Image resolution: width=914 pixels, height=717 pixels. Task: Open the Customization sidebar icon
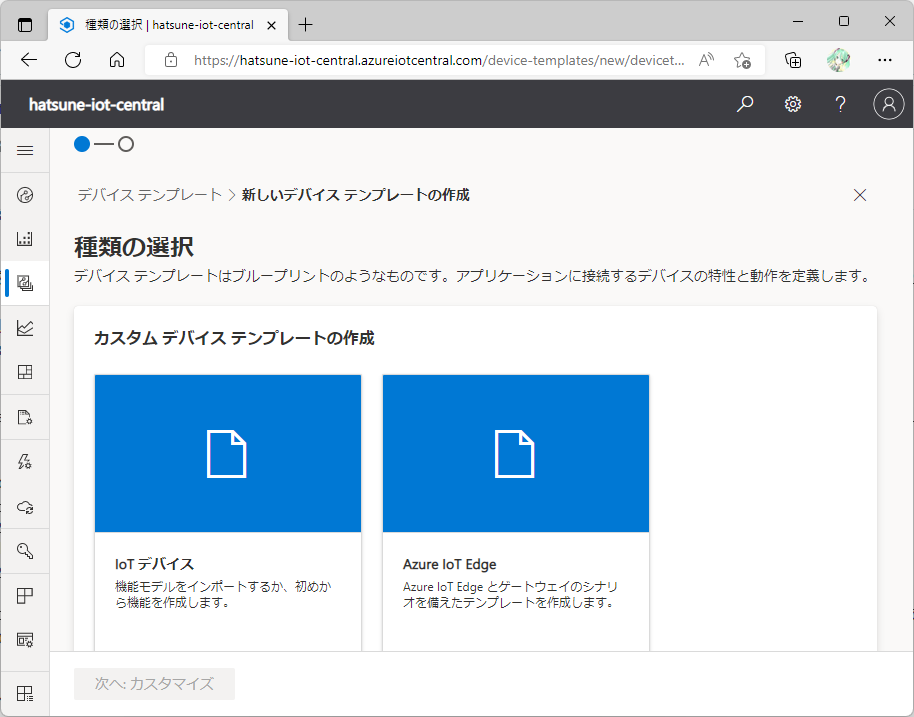(25, 640)
